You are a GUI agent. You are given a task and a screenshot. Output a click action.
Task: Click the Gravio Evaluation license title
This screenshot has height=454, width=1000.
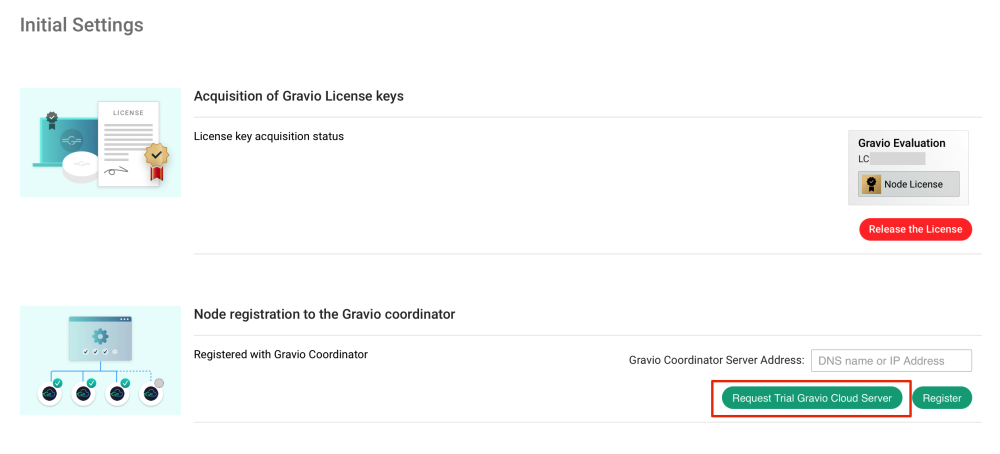pos(901,143)
